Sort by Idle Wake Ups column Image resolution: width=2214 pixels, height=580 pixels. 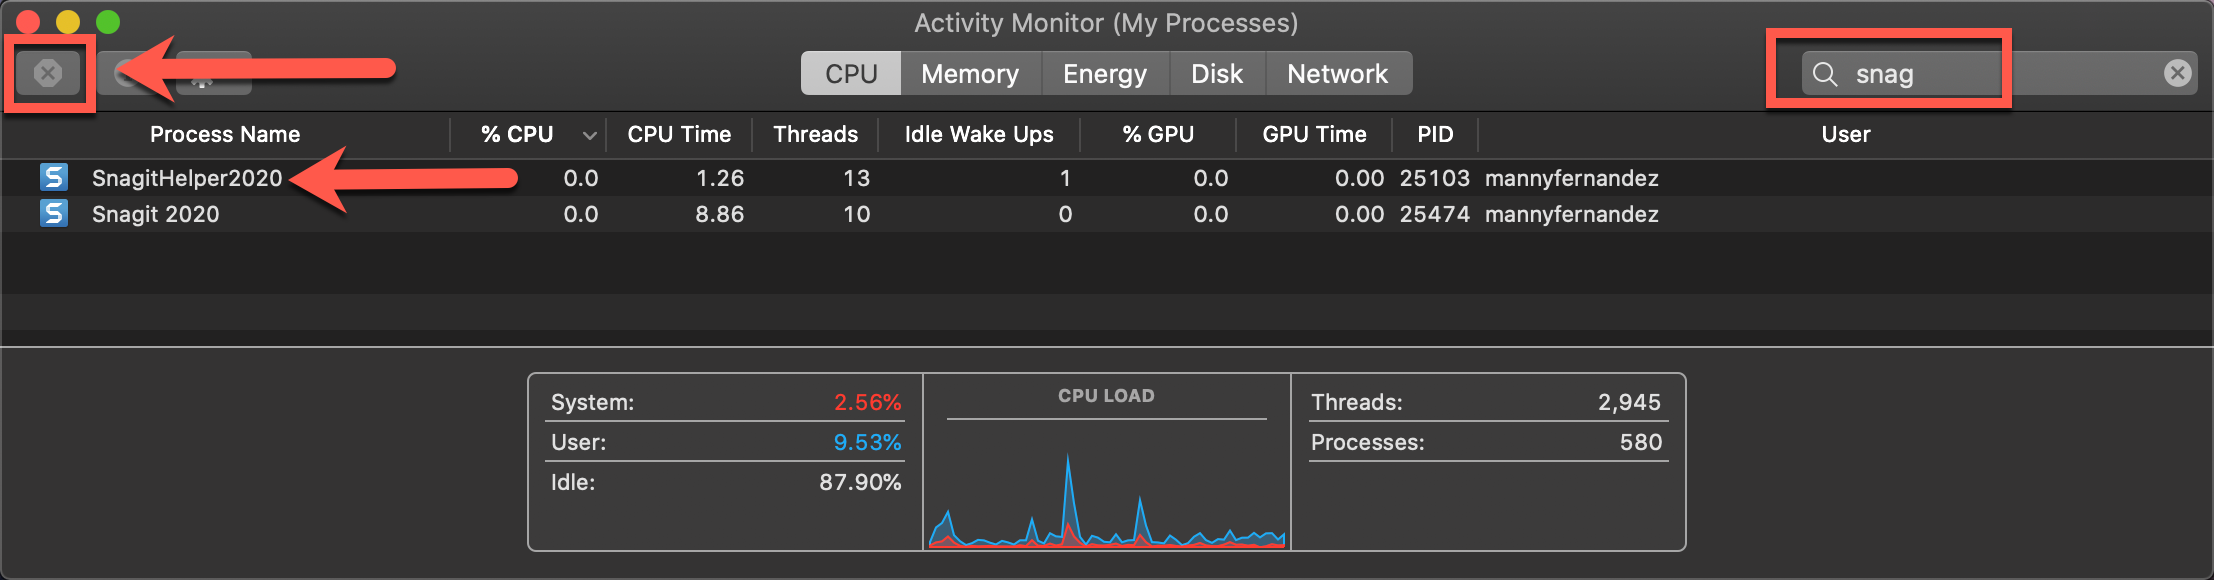tap(979, 135)
